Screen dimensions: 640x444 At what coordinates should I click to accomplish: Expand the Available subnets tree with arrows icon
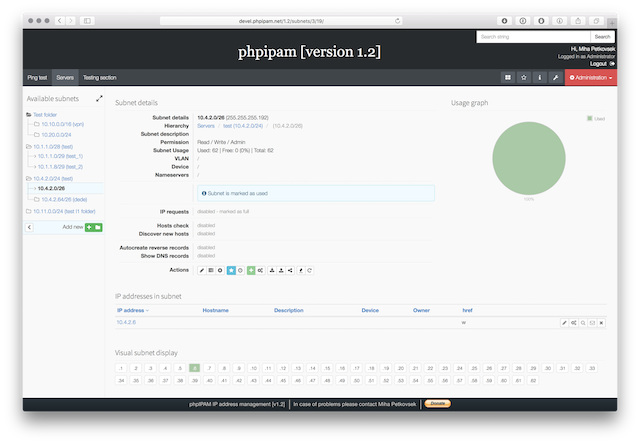99,98
